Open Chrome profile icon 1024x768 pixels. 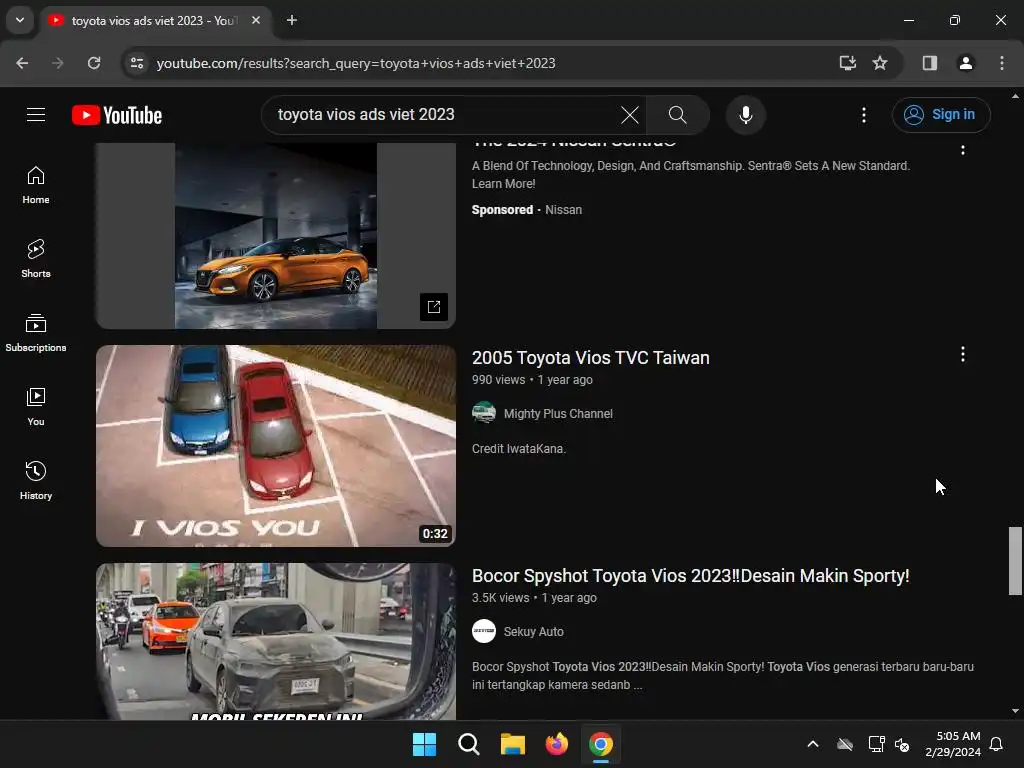coord(965,63)
